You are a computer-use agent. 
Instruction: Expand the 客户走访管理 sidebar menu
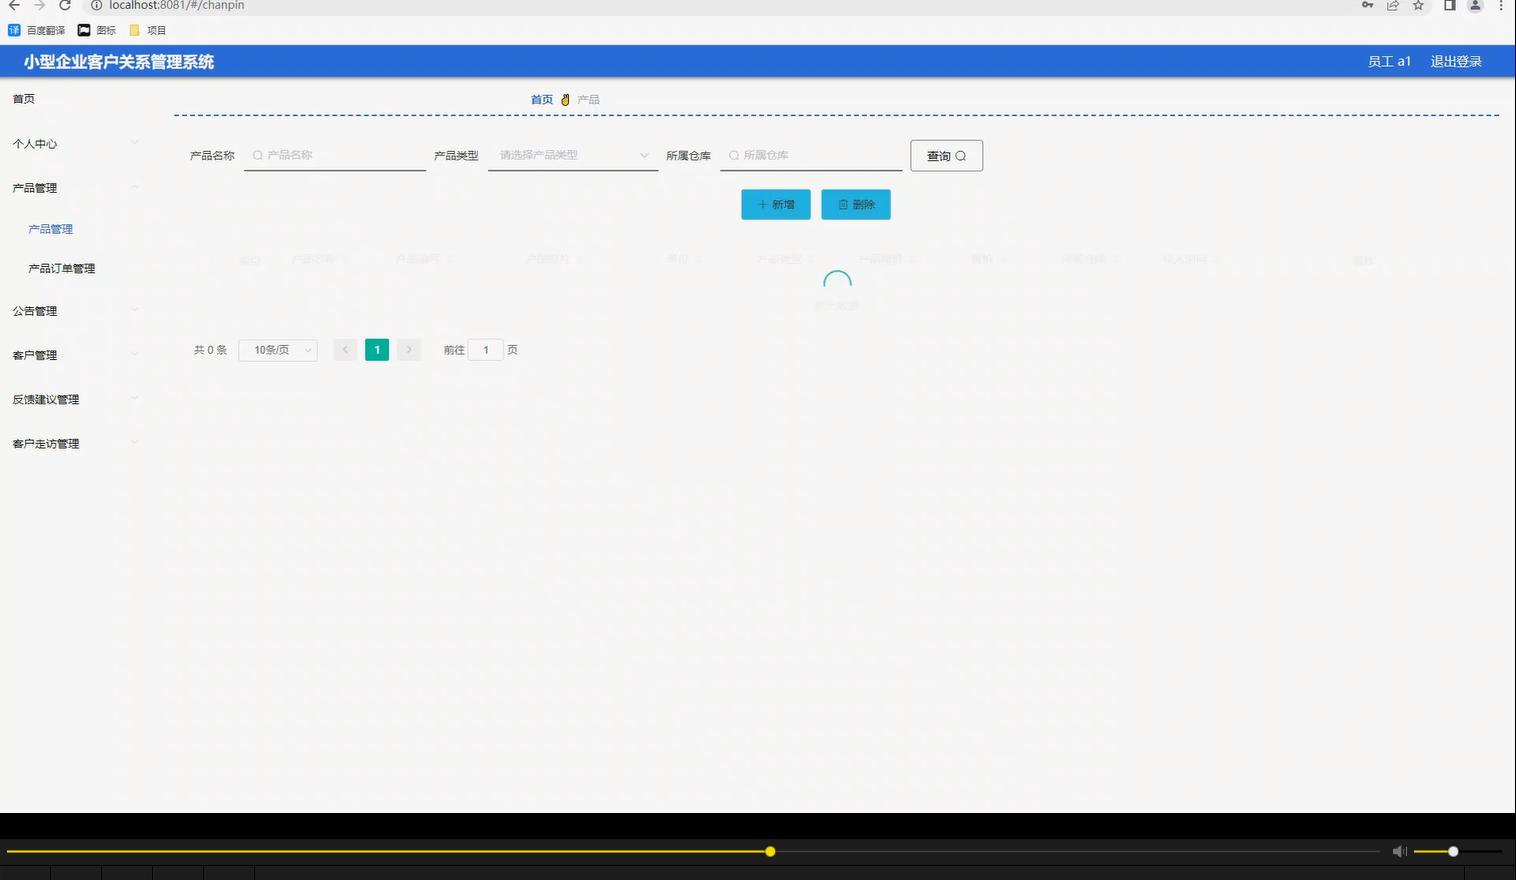point(75,444)
